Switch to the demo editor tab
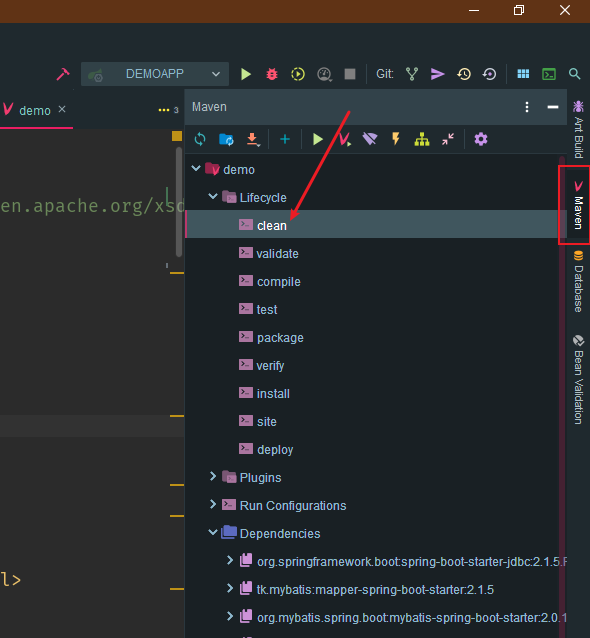Viewport: 590px width, 638px height. (x=35, y=110)
